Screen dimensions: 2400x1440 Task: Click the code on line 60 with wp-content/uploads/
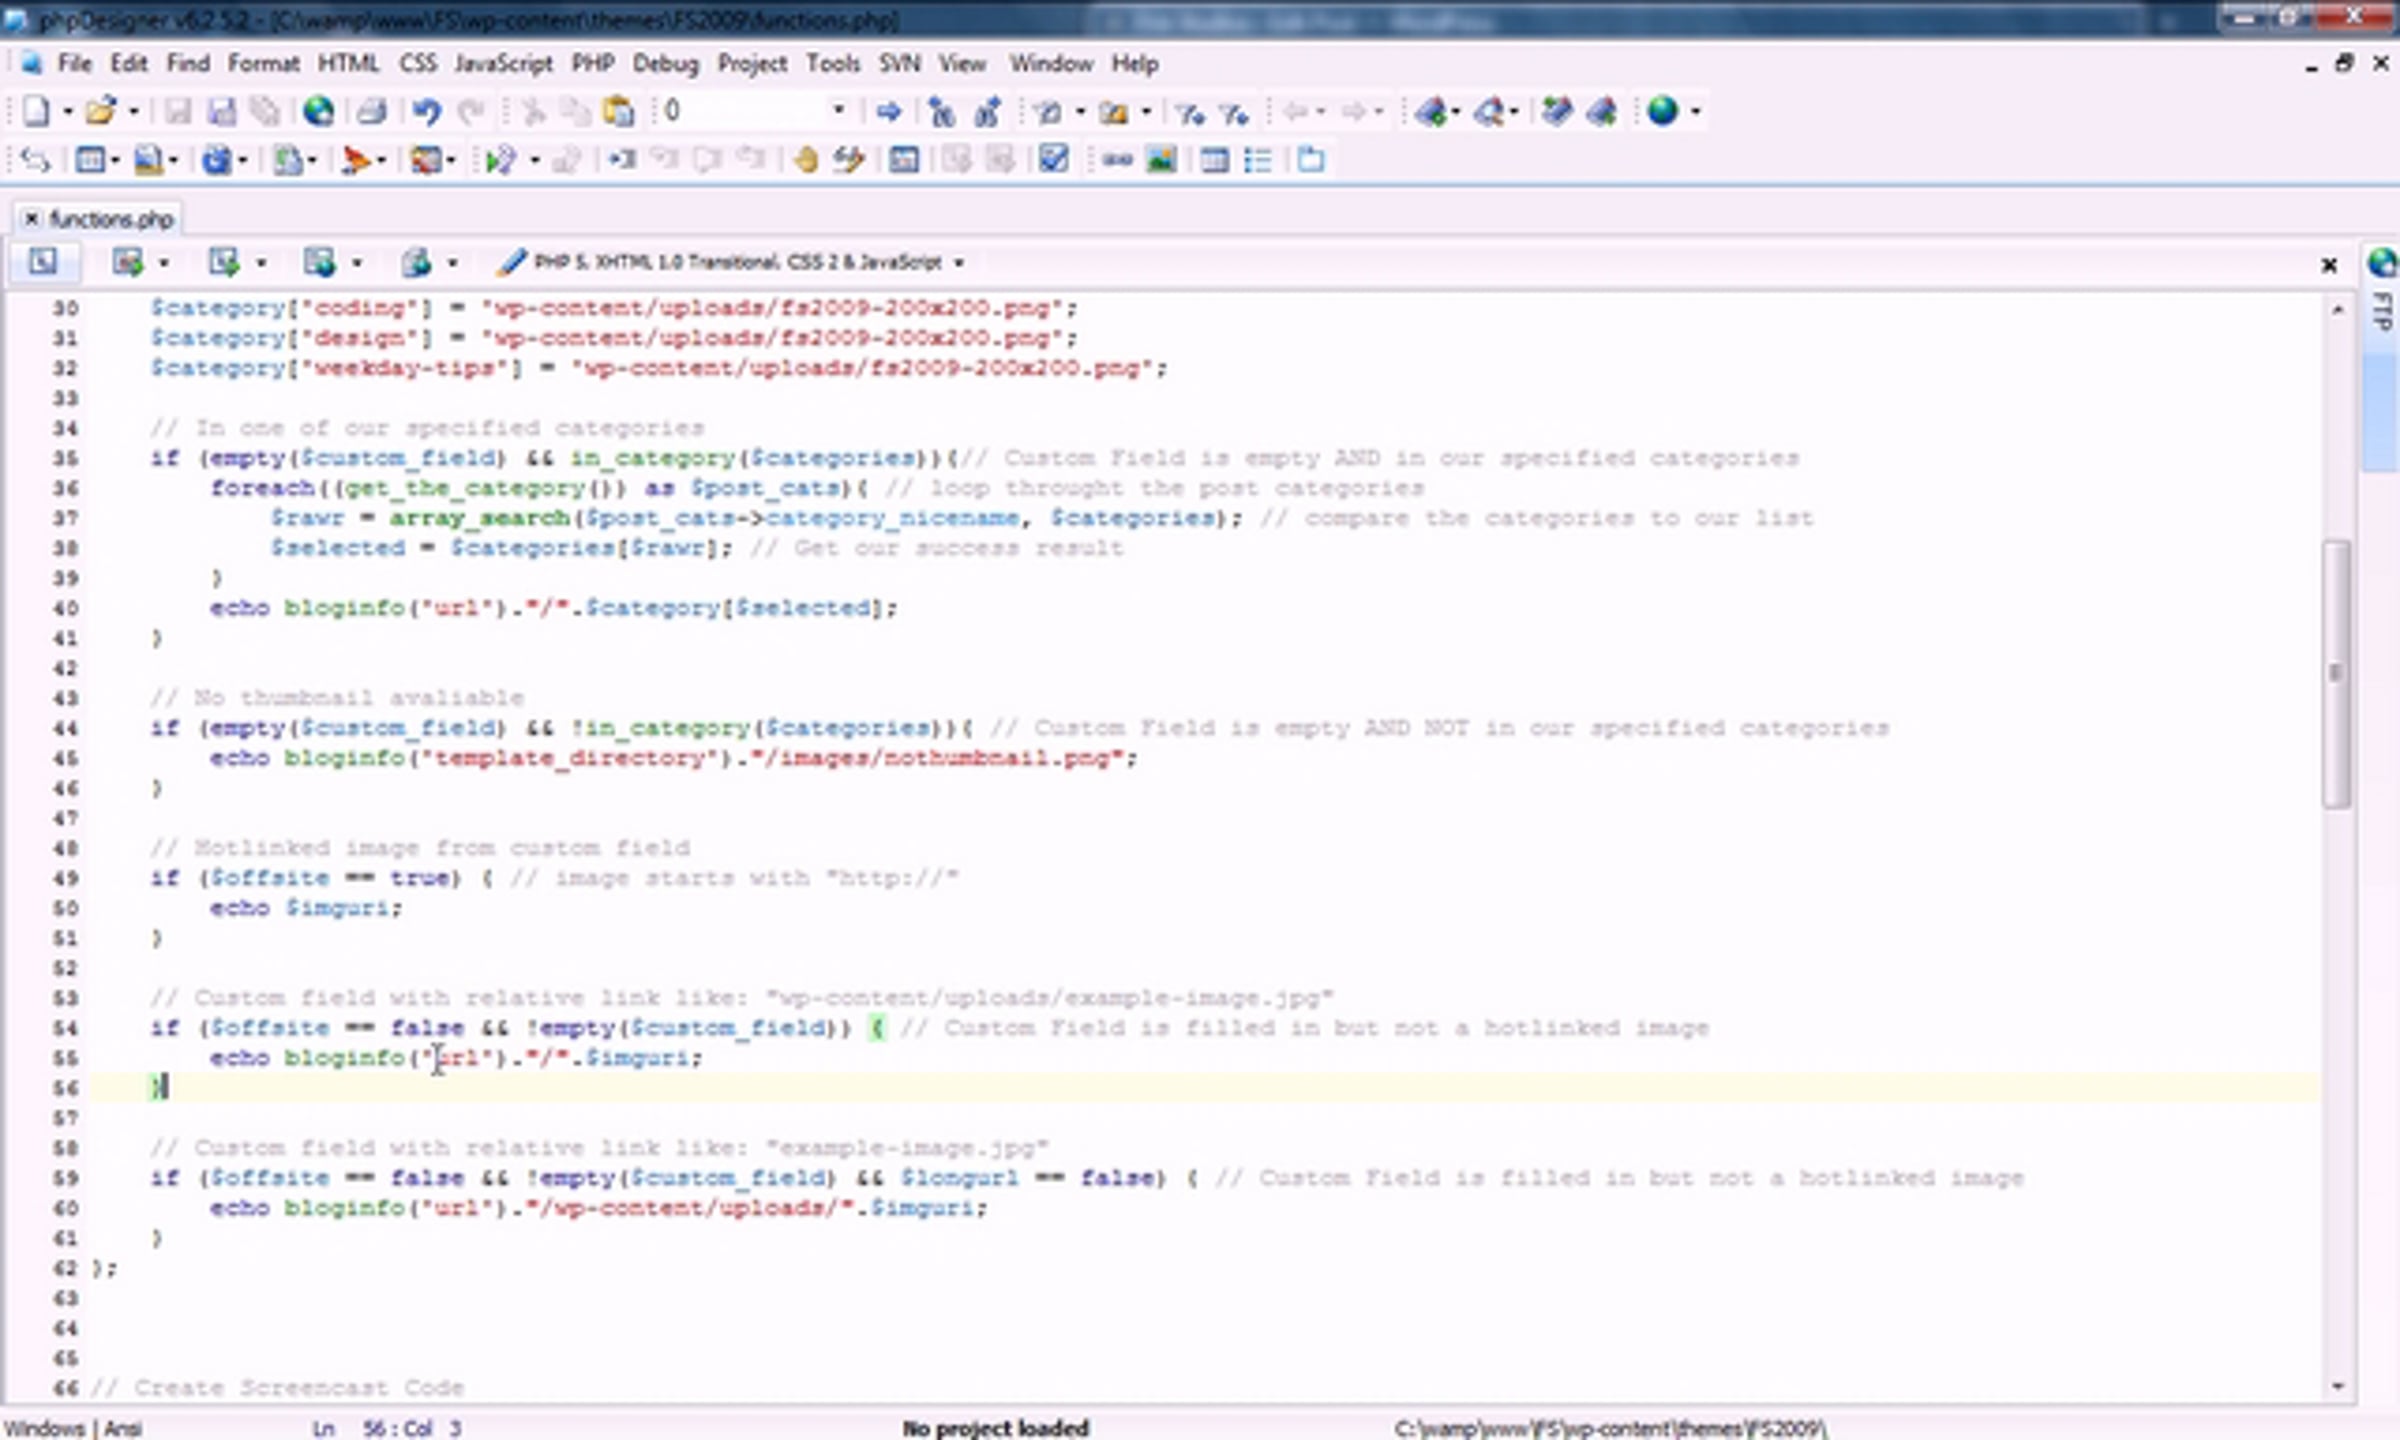pyautogui.click(x=598, y=1208)
